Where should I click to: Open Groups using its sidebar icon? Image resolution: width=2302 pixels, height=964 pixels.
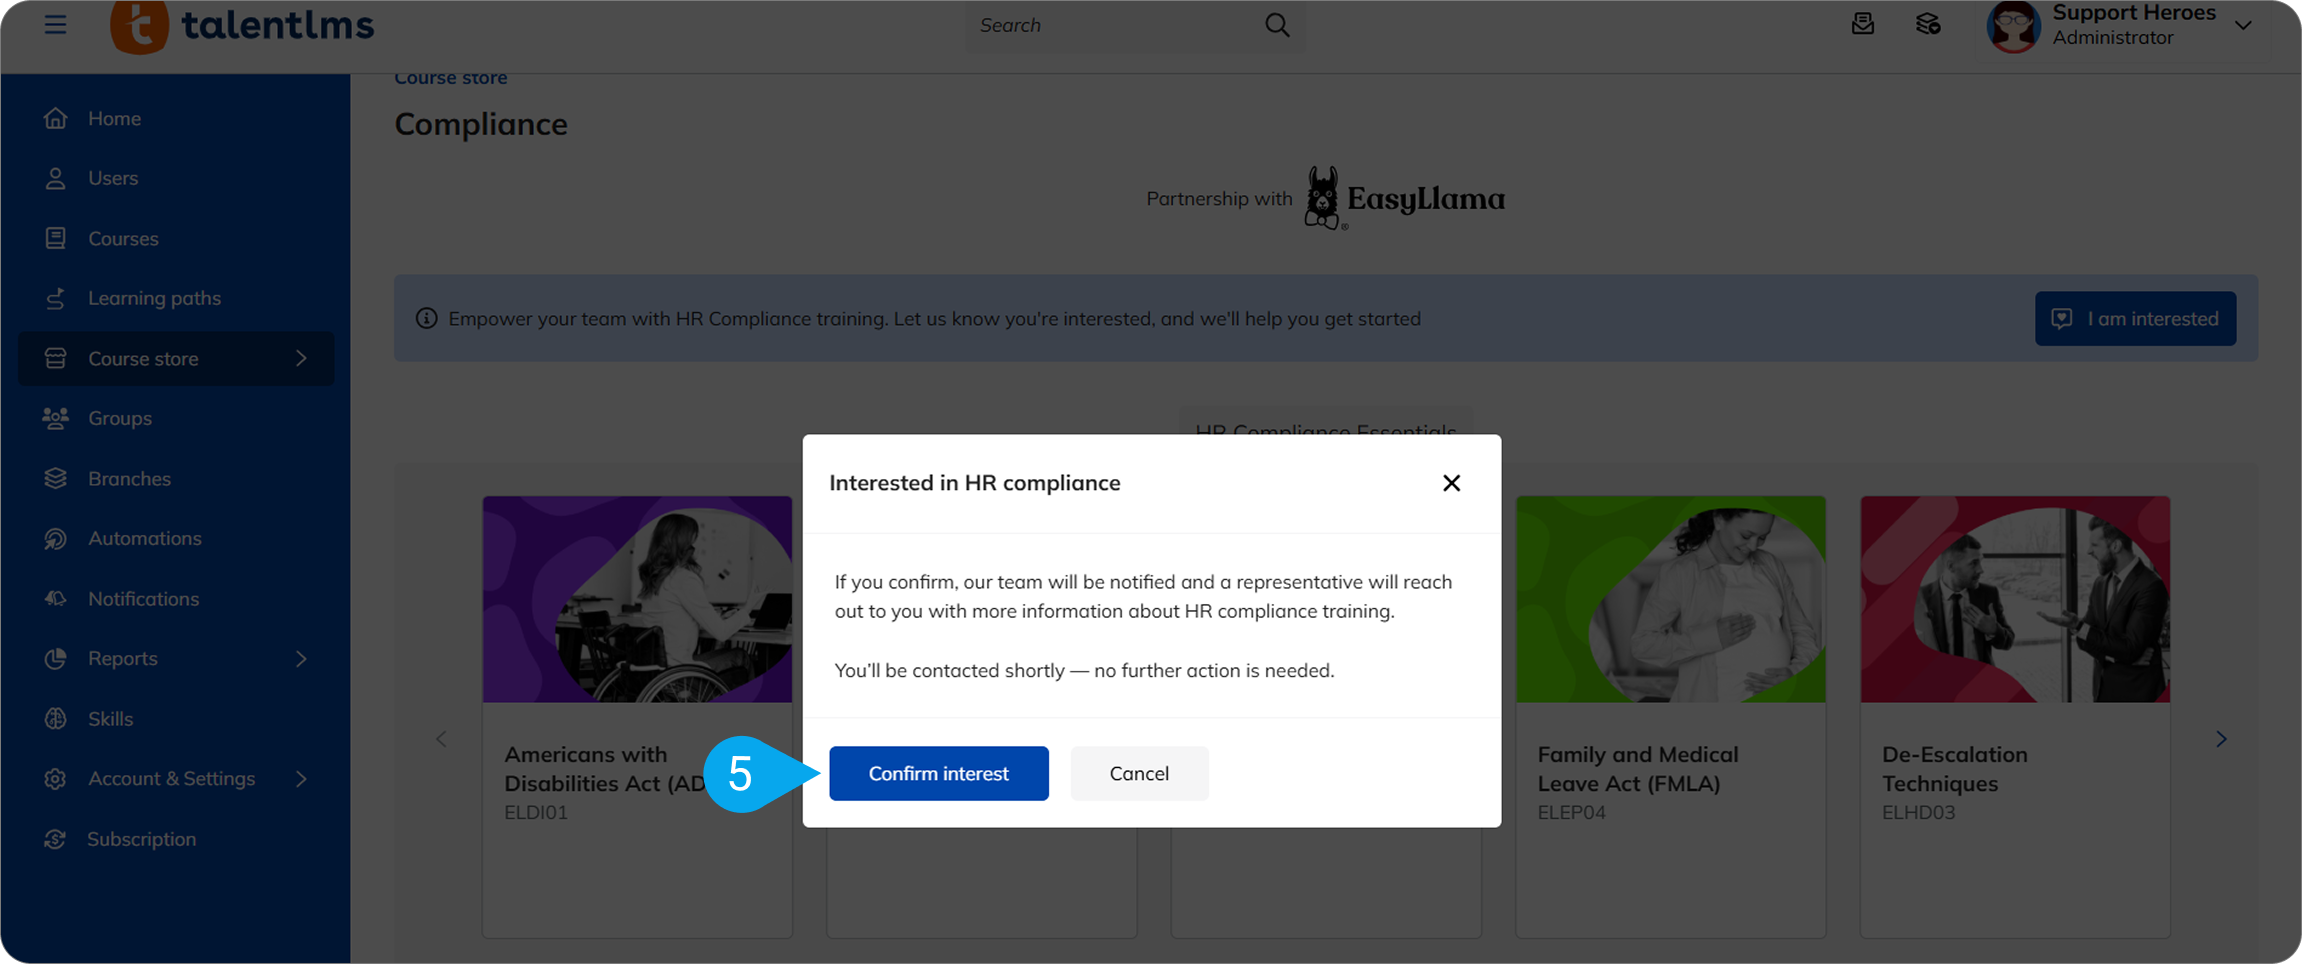click(x=56, y=418)
